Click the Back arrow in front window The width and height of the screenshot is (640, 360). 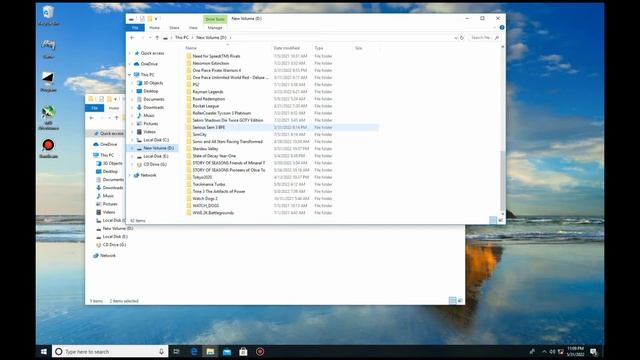click(x=132, y=38)
